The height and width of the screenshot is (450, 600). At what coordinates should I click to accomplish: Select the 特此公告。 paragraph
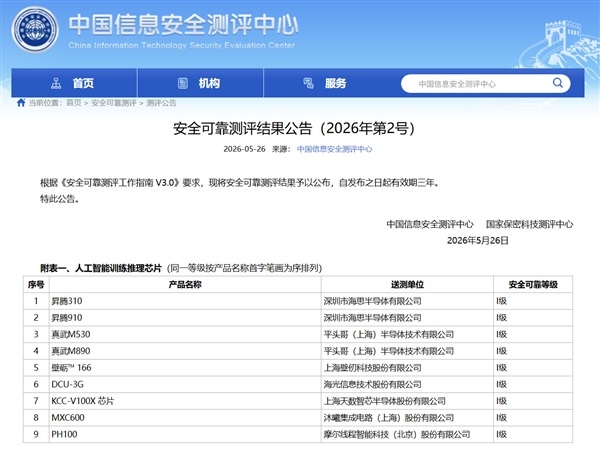[60, 199]
